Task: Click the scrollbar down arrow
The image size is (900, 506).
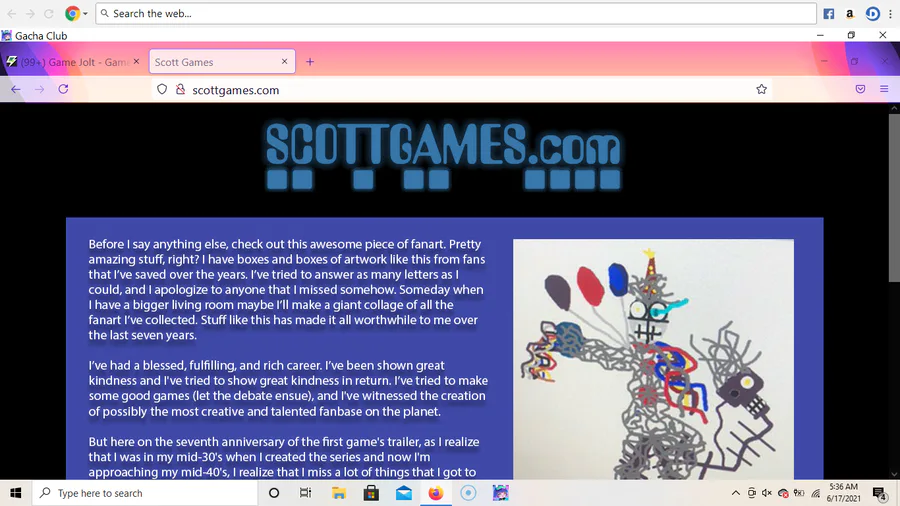Action: point(894,474)
